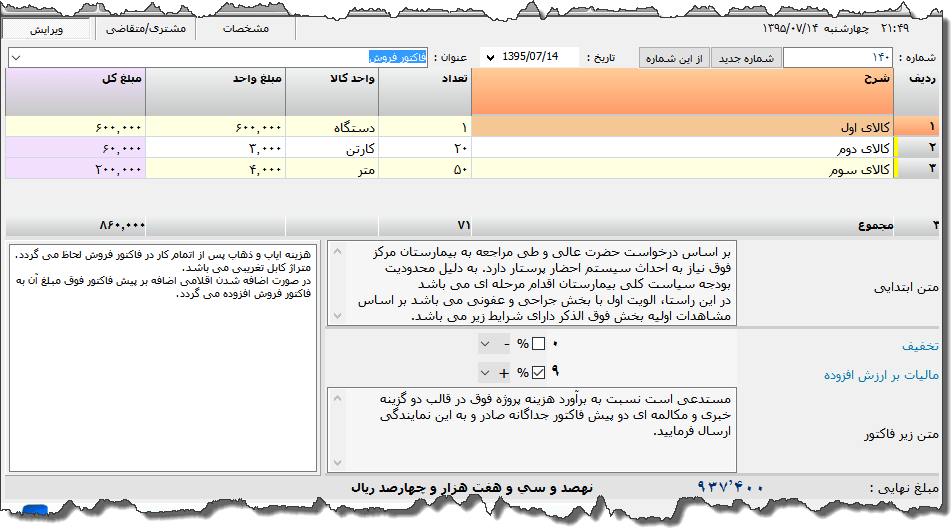This screenshot has width=951, height=528.
Task: Focus the invoice number field ۱۴۰
Action: [x=839, y=58]
